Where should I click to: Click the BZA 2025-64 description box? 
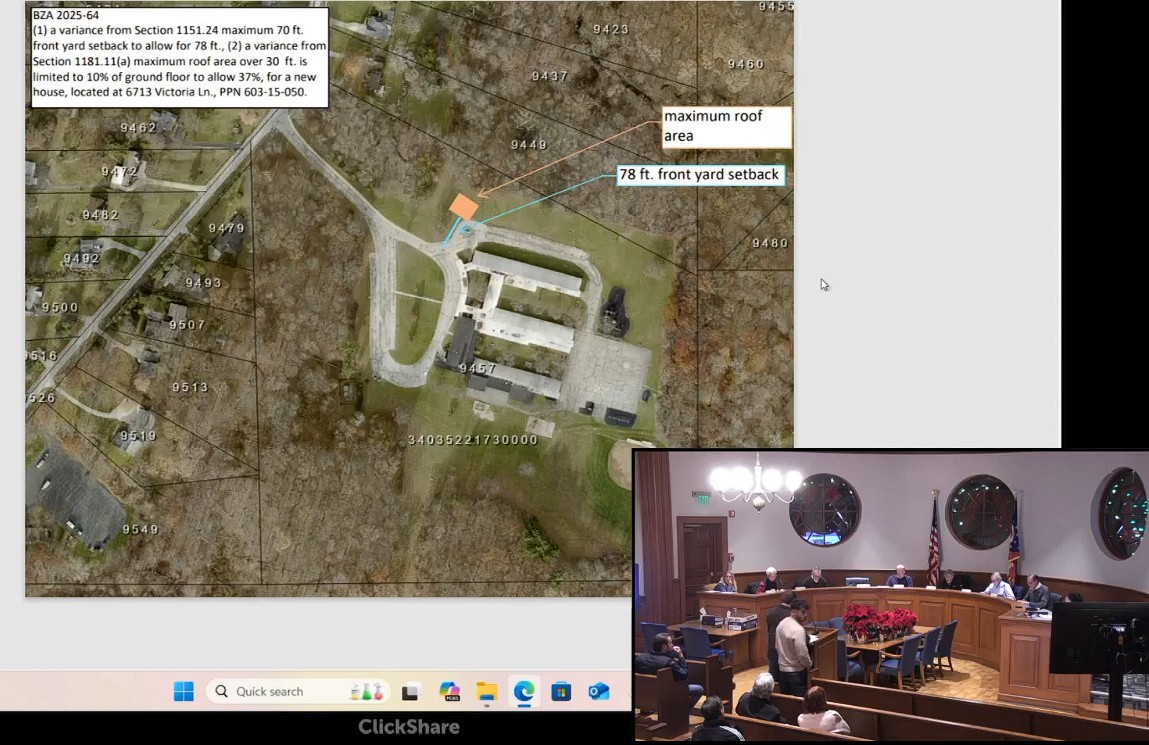tap(180, 57)
